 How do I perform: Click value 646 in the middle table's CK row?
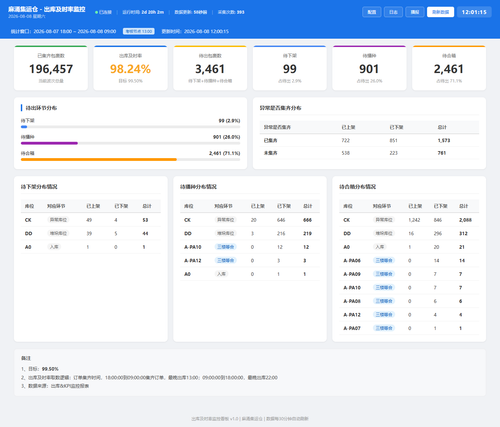pyautogui.click(x=281, y=220)
